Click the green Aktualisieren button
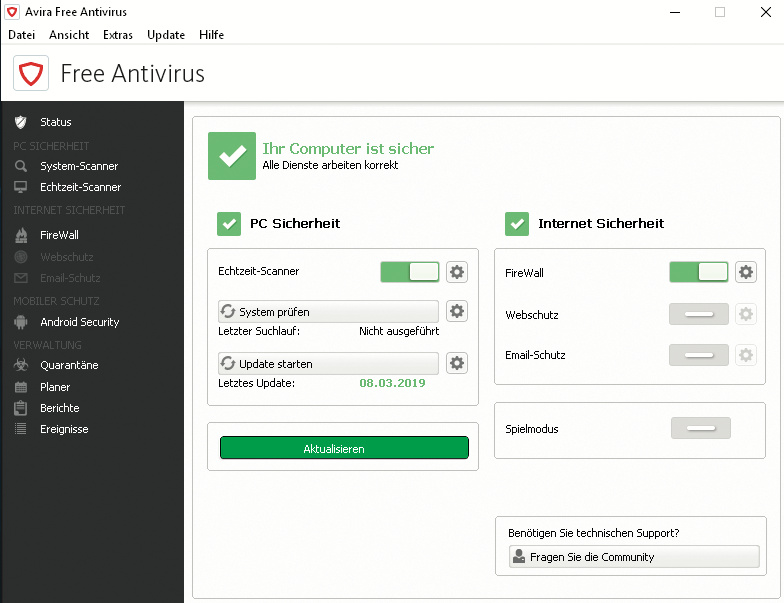 [344, 448]
